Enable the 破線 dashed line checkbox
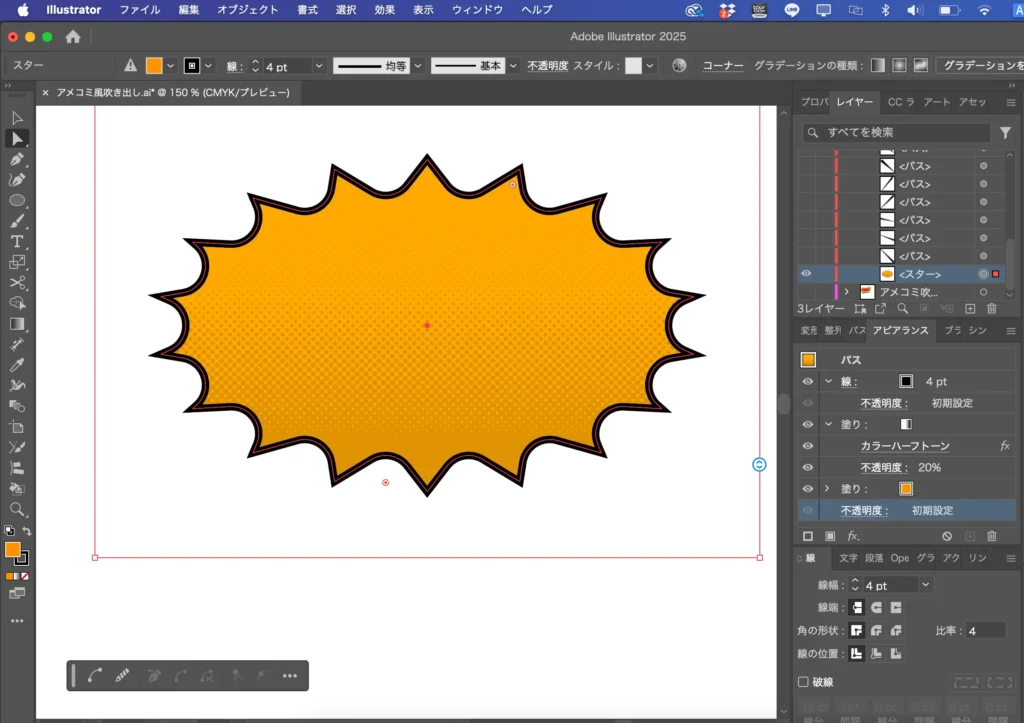Viewport: 1024px width, 723px height. 803,682
